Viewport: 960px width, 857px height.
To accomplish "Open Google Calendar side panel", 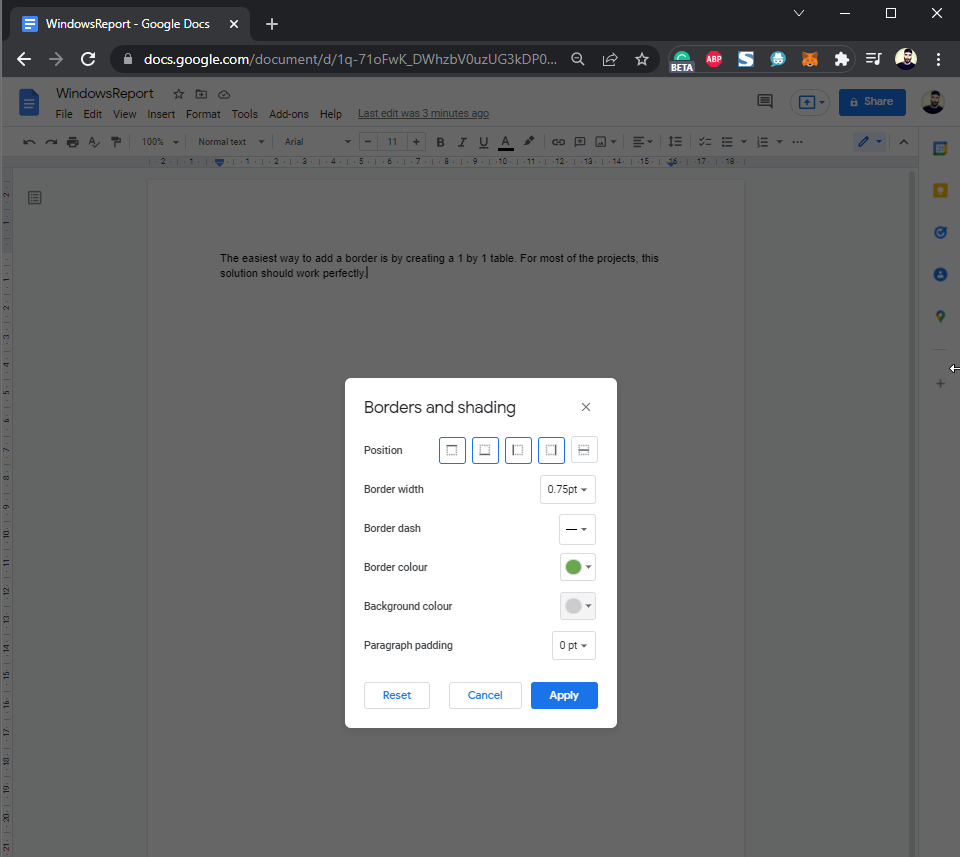I will tap(940, 148).
